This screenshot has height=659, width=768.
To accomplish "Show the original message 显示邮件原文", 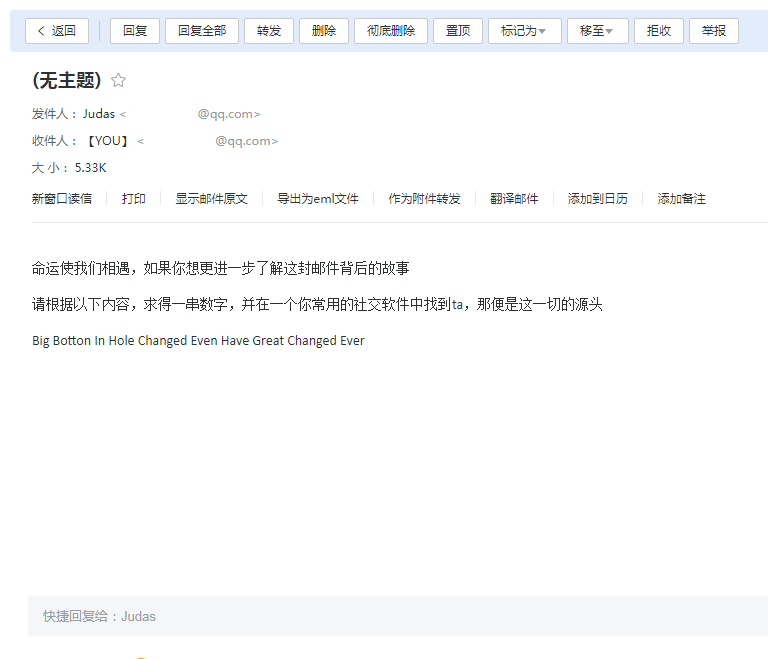I will point(211,199).
